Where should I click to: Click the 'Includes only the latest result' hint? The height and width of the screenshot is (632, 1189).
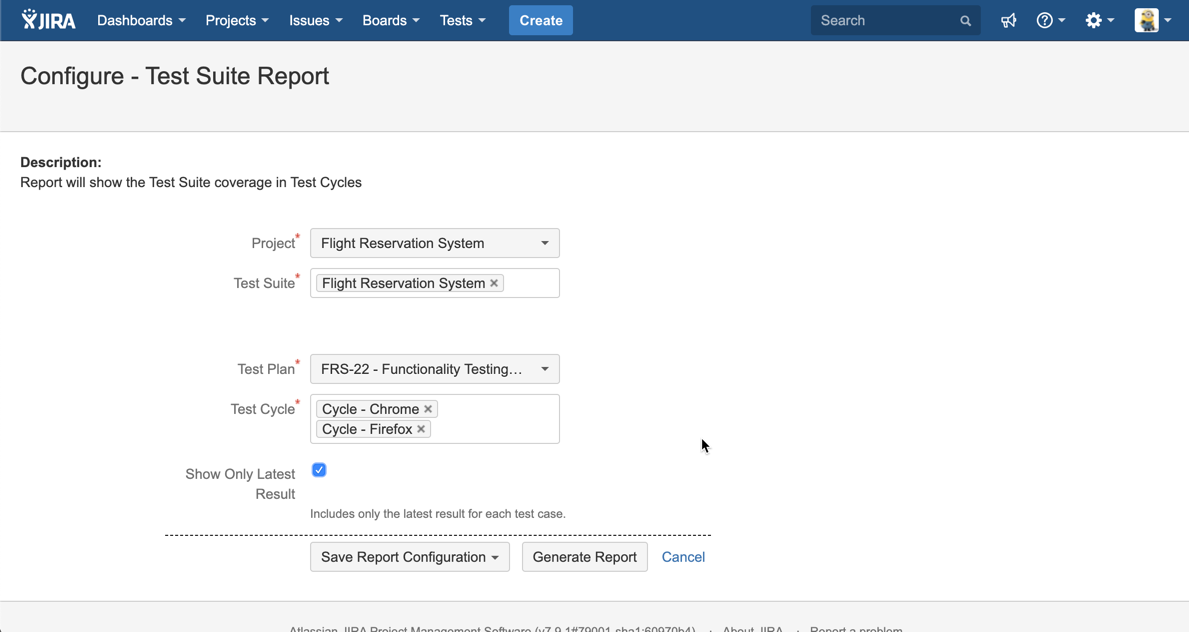click(x=438, y=514)
